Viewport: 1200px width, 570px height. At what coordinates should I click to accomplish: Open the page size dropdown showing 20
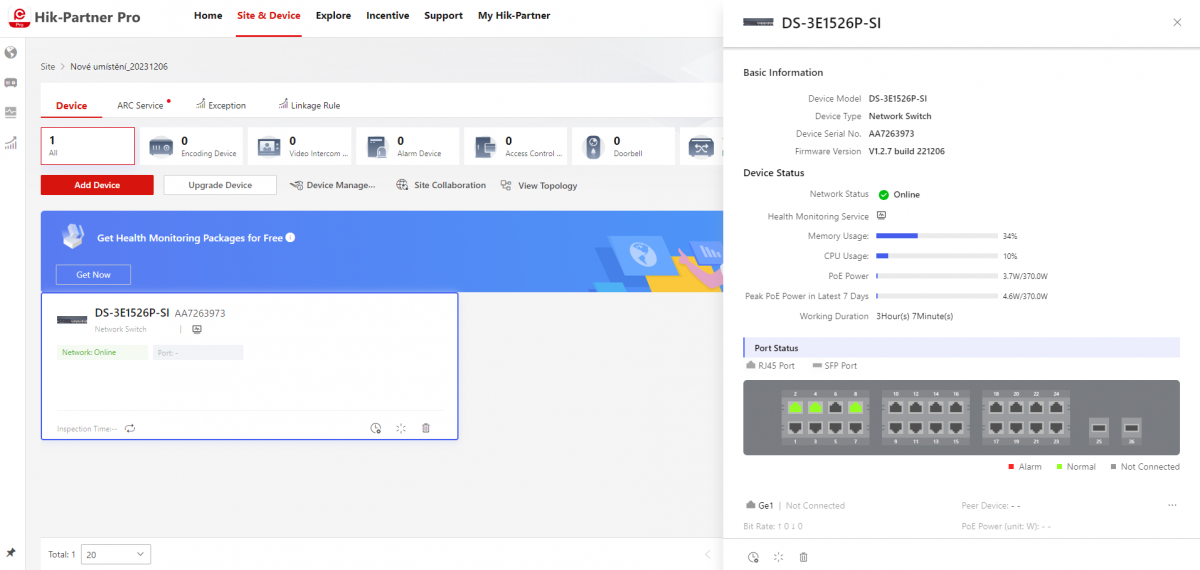click(x=116, y=554)
